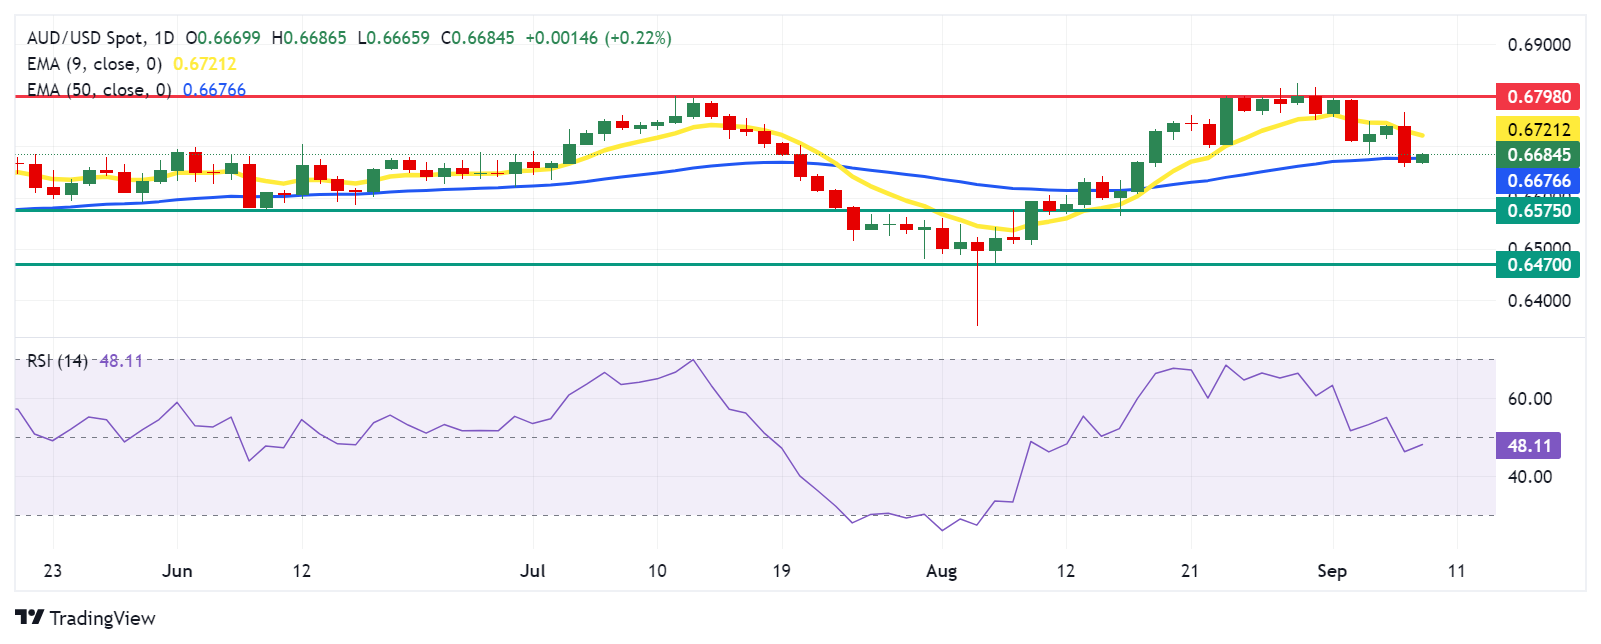Select the 0.65750 support level label

[x=1538, y=210]
